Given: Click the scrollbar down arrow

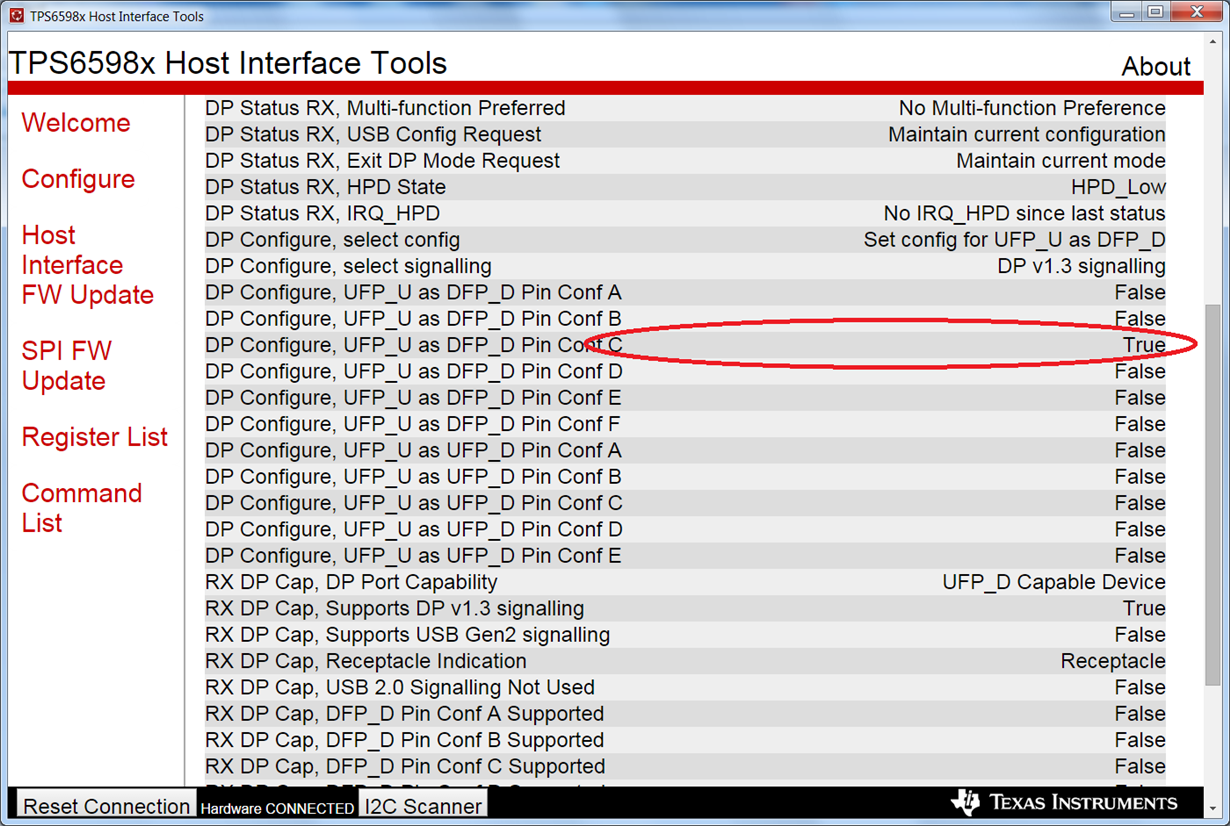Looking at the screenshot, I should 1214,808.
